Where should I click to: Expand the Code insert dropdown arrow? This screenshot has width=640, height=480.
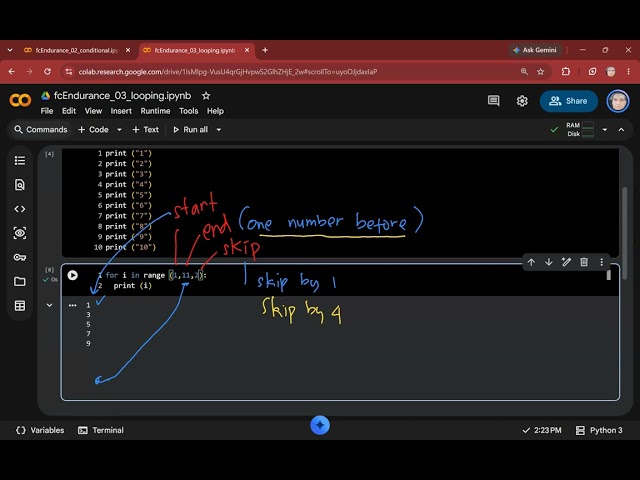click(119, 130)
